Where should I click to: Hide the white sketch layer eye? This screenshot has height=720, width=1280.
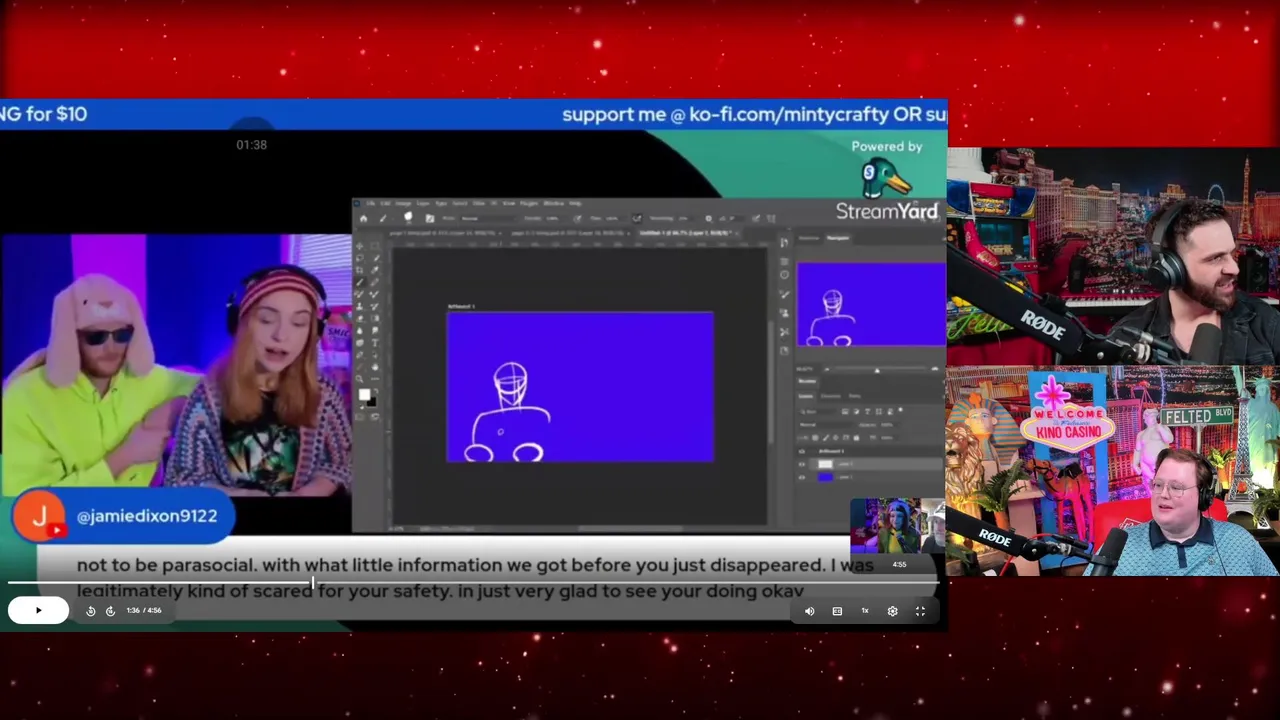tap(803, 464)
